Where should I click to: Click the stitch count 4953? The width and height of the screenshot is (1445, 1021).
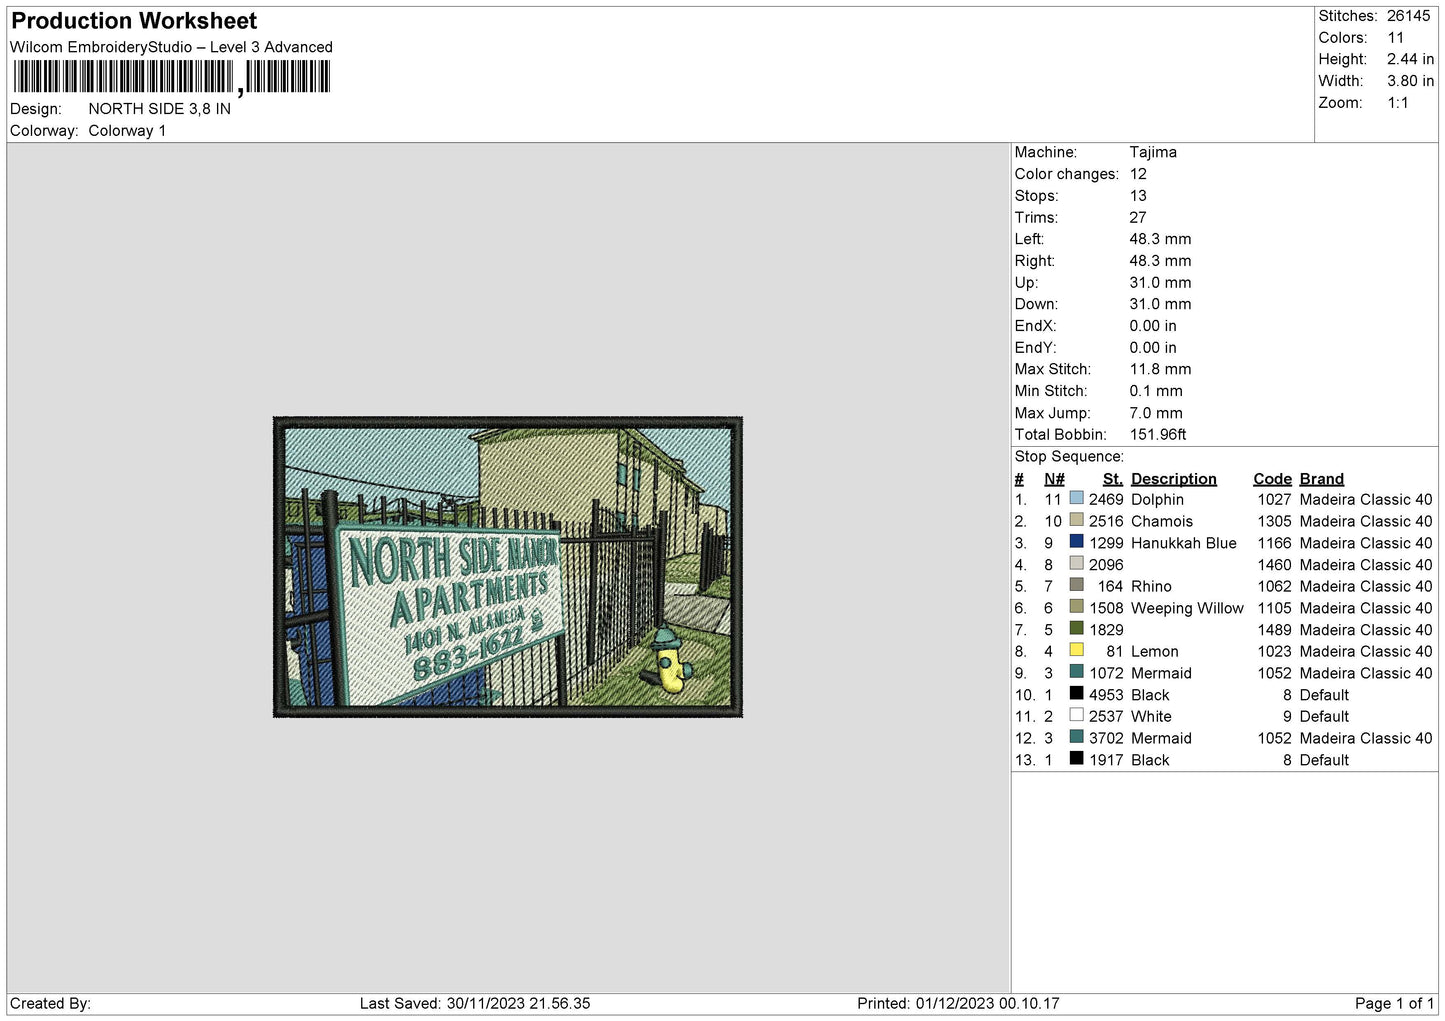pyautogui.click(x=1106, y=695)
